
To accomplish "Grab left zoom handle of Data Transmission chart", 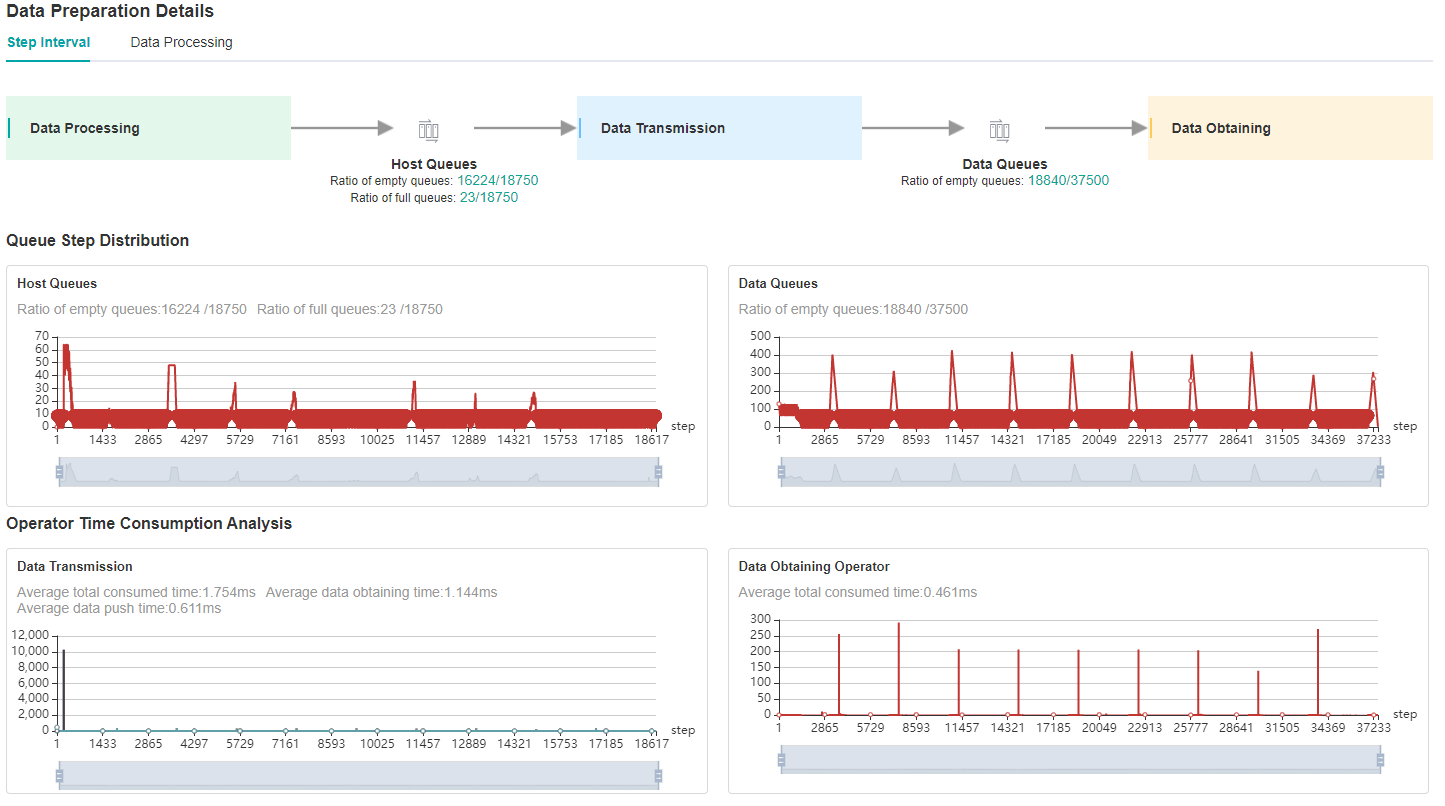I will 59,775.
